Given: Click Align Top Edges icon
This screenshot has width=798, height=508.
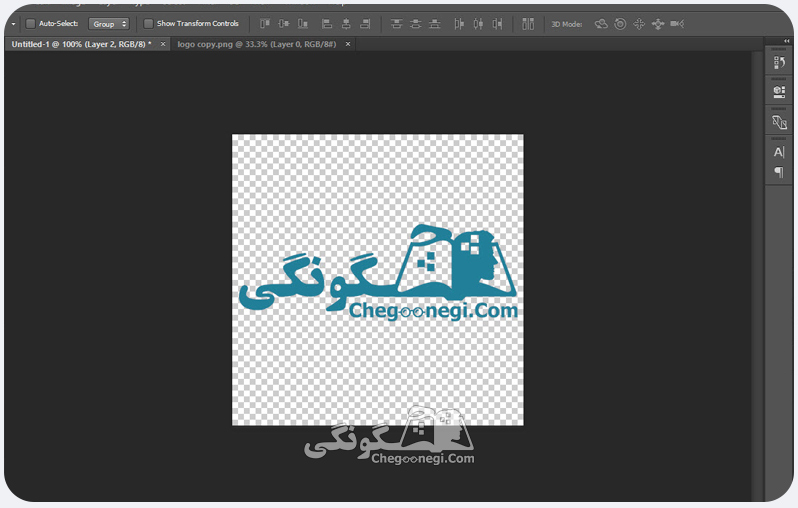Looking at the screenshot, I should [x=265, y=23].
